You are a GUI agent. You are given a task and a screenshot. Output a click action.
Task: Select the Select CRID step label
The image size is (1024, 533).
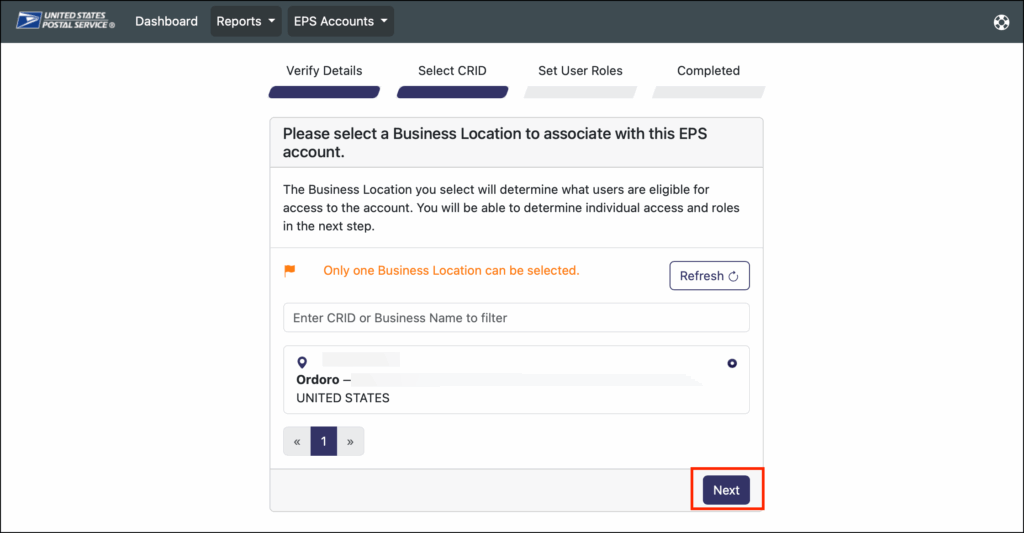click(452, 71)
